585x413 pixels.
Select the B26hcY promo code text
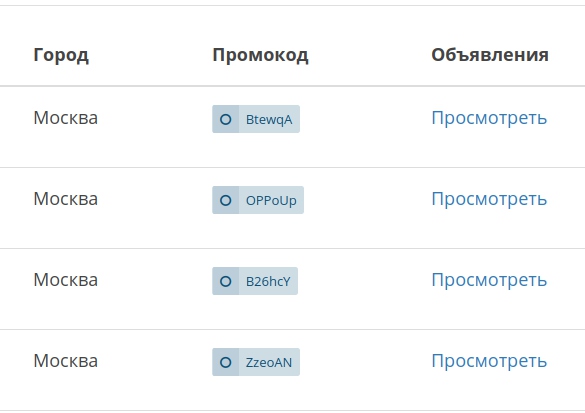(268, 282)
